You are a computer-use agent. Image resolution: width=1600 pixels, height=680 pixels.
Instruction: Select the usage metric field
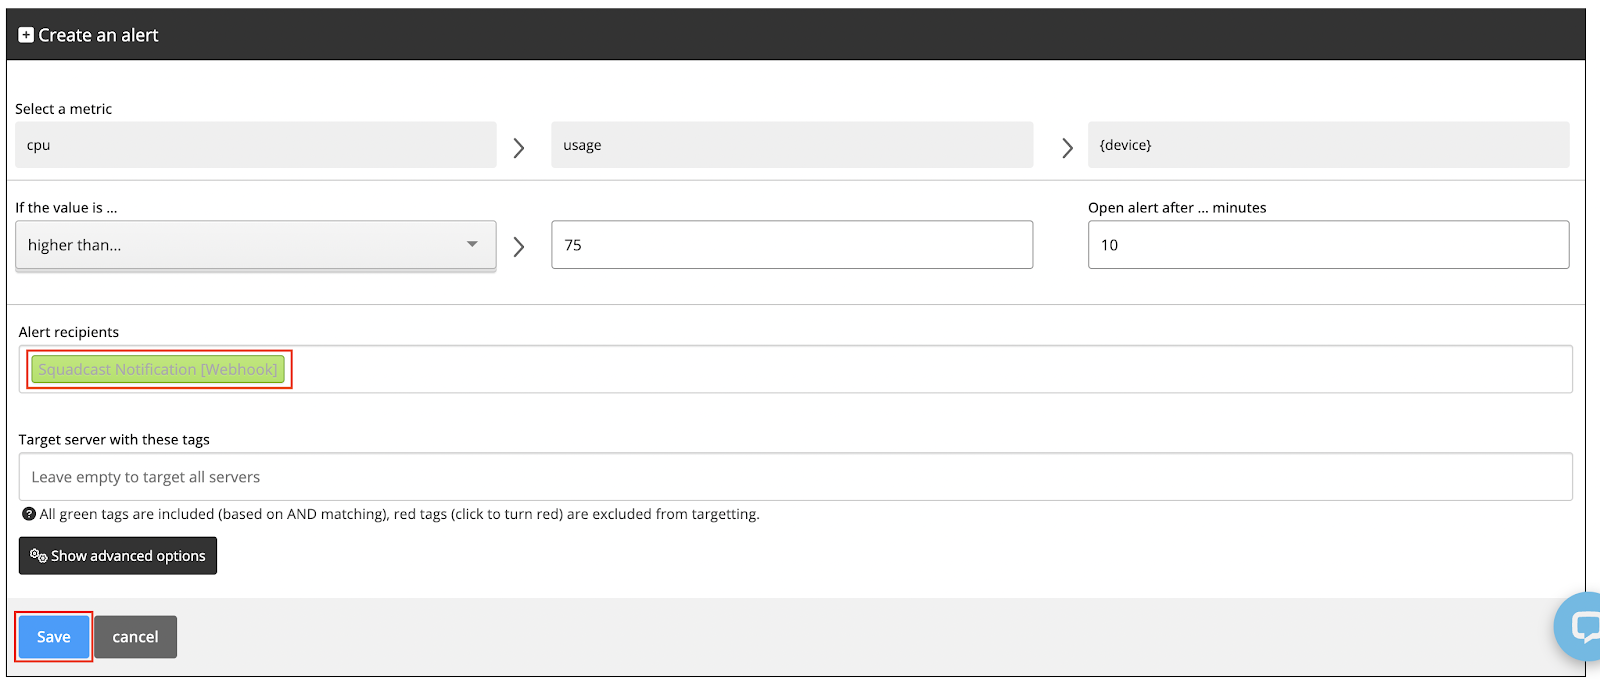click(791, 145)
